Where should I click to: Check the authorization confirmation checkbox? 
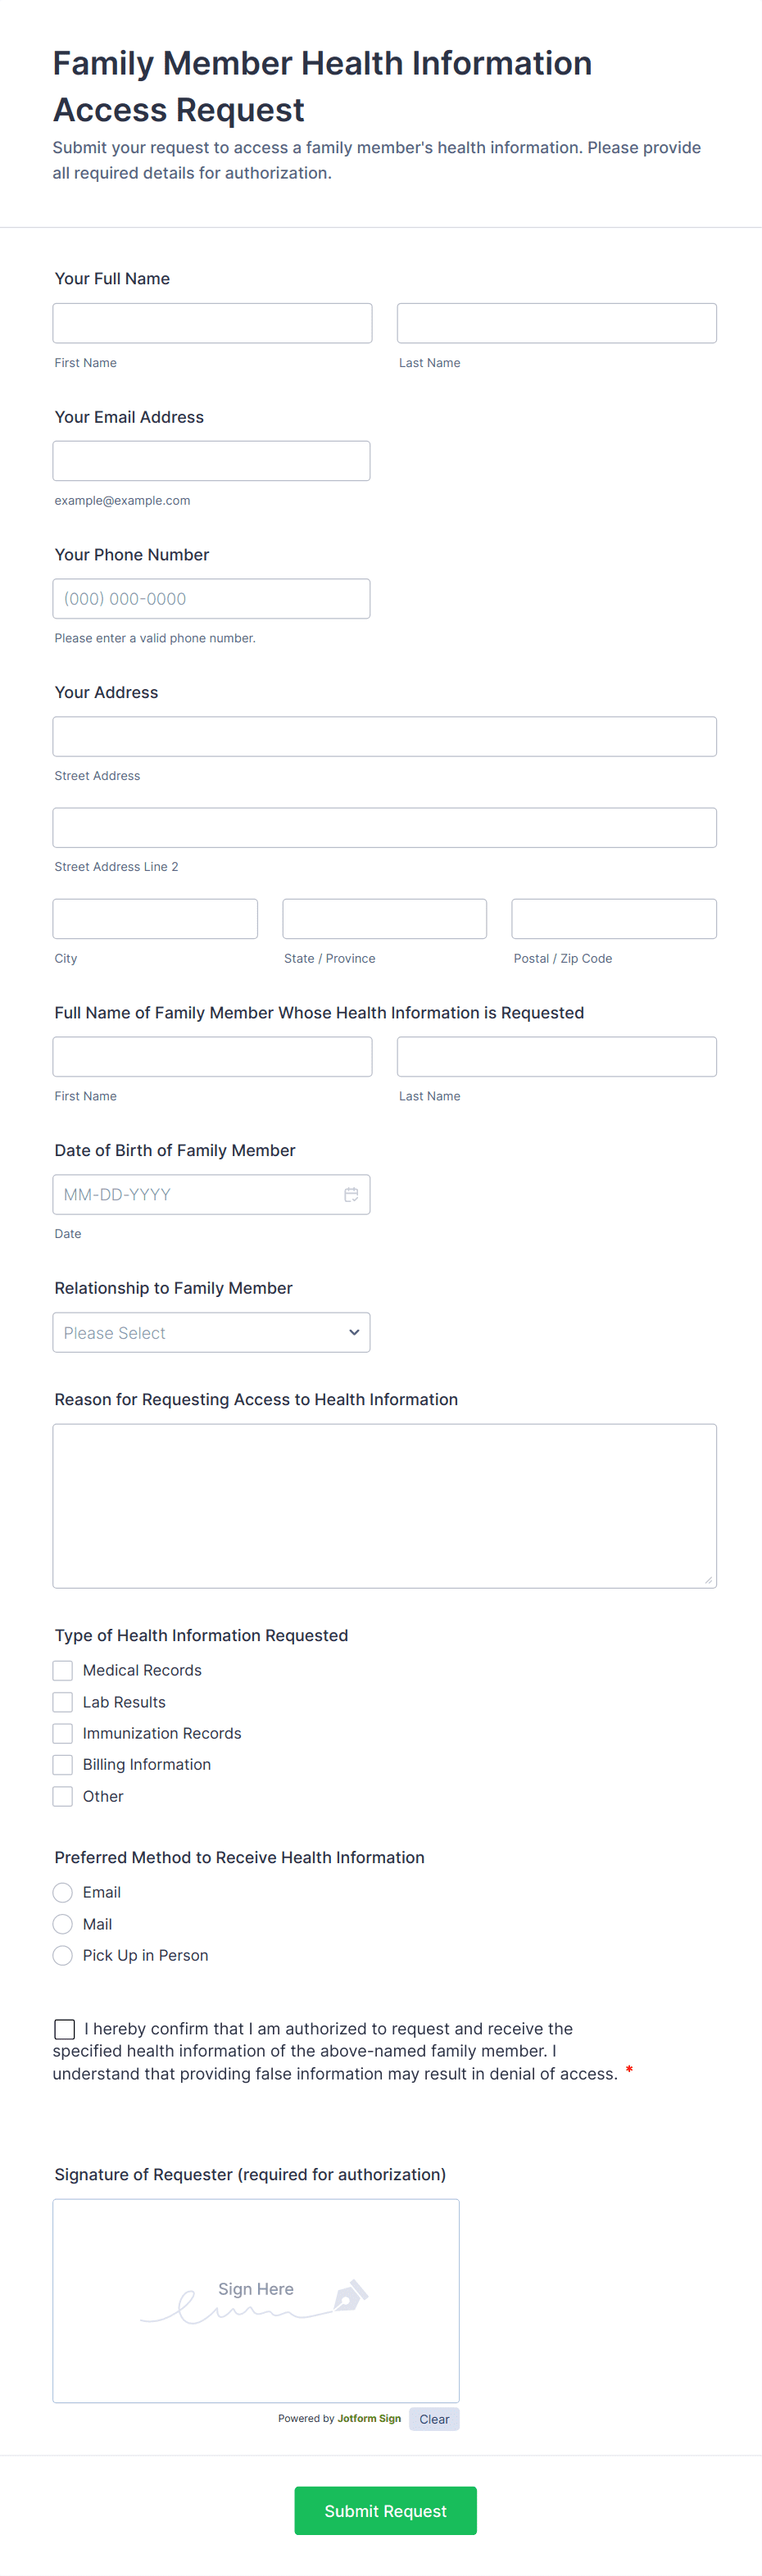tap(65, 2028)
